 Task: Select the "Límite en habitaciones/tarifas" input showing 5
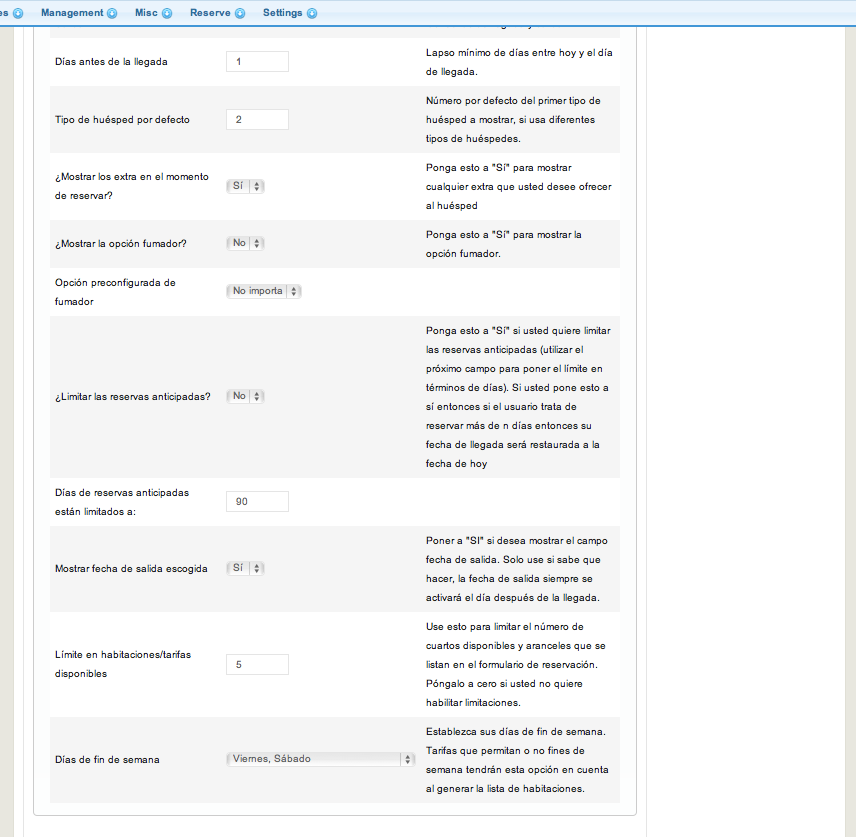(x=257, y=664)
